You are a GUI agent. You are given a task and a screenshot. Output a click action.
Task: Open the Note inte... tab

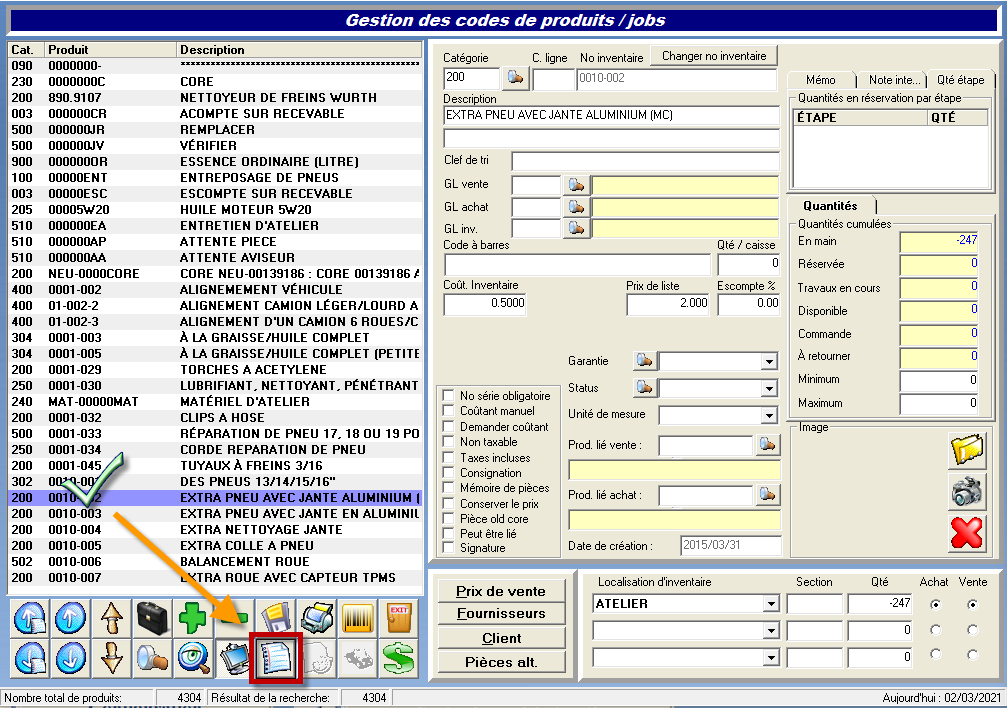[894, 80]
